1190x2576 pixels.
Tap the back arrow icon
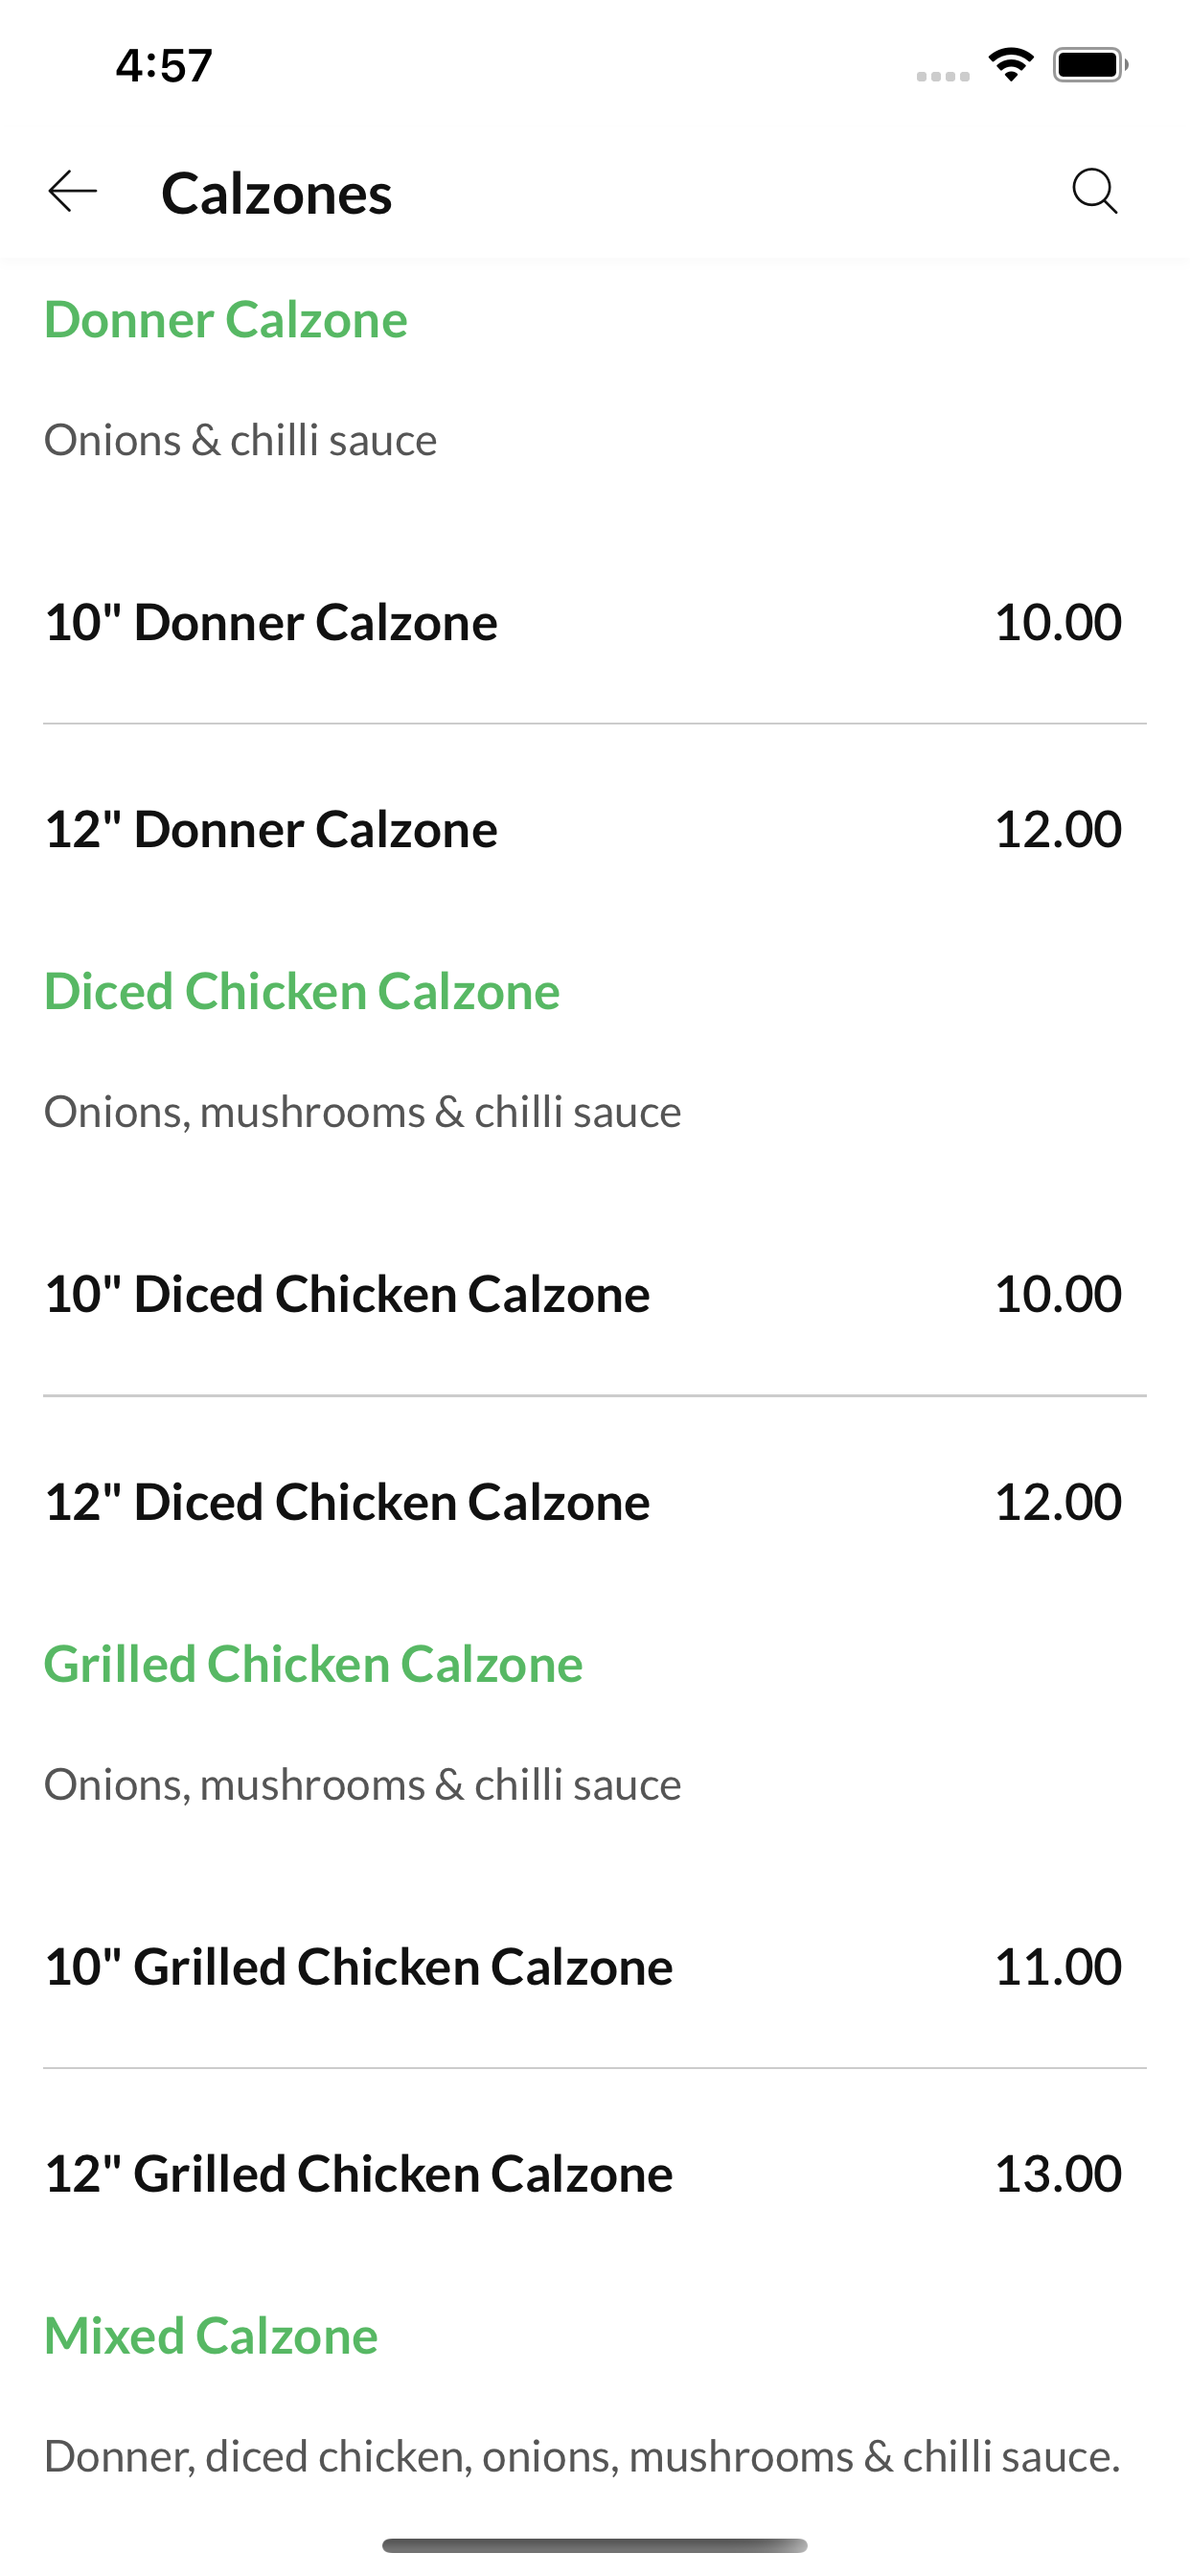[x=73, y=191]
